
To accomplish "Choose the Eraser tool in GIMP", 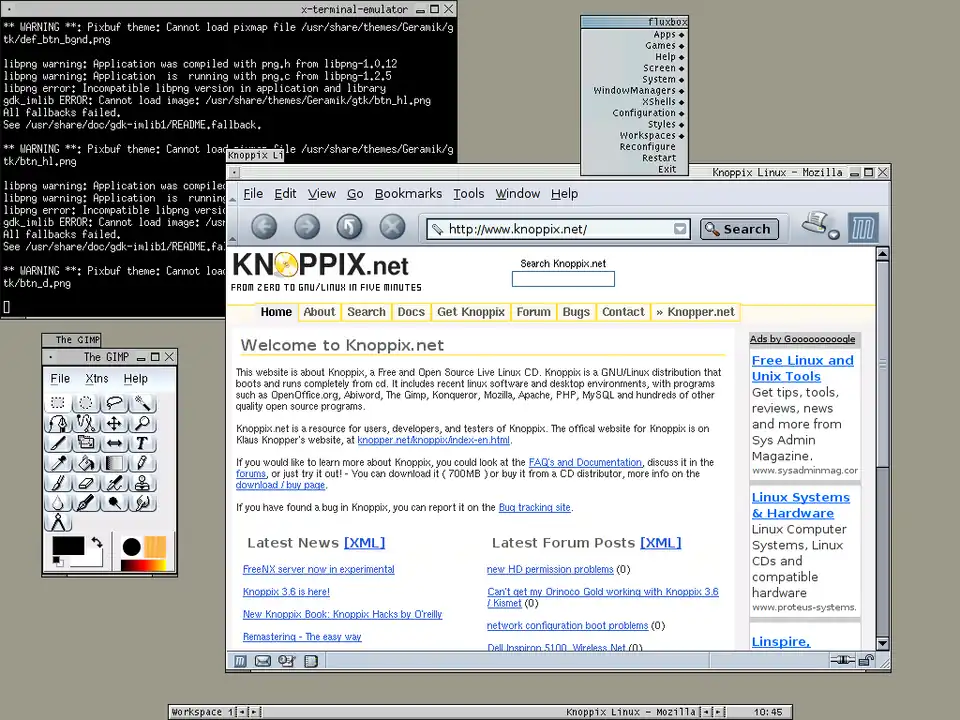I will (86, 483).
